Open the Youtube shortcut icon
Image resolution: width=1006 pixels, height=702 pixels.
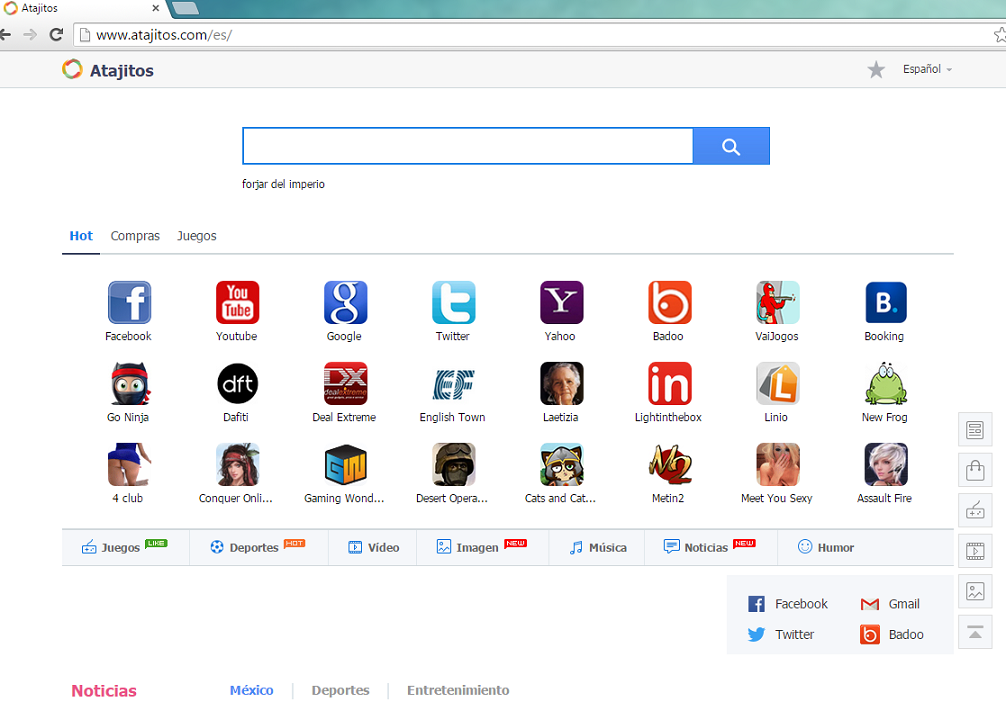(x=237, y=302)
